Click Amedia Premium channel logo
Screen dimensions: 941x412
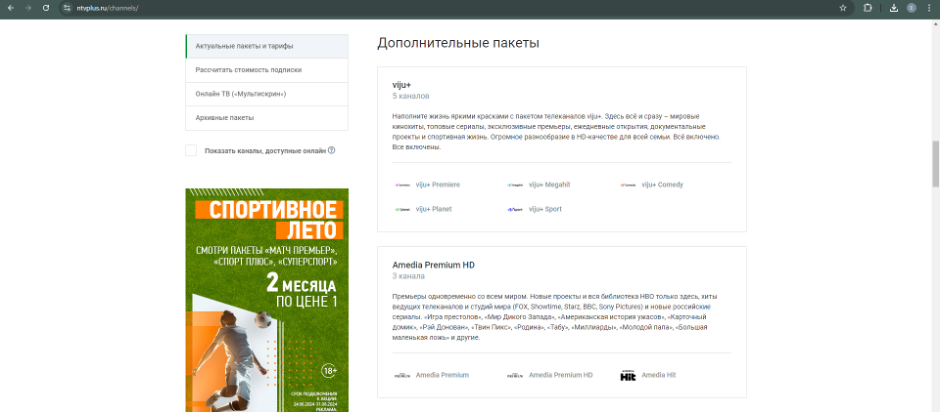(402, 375)
